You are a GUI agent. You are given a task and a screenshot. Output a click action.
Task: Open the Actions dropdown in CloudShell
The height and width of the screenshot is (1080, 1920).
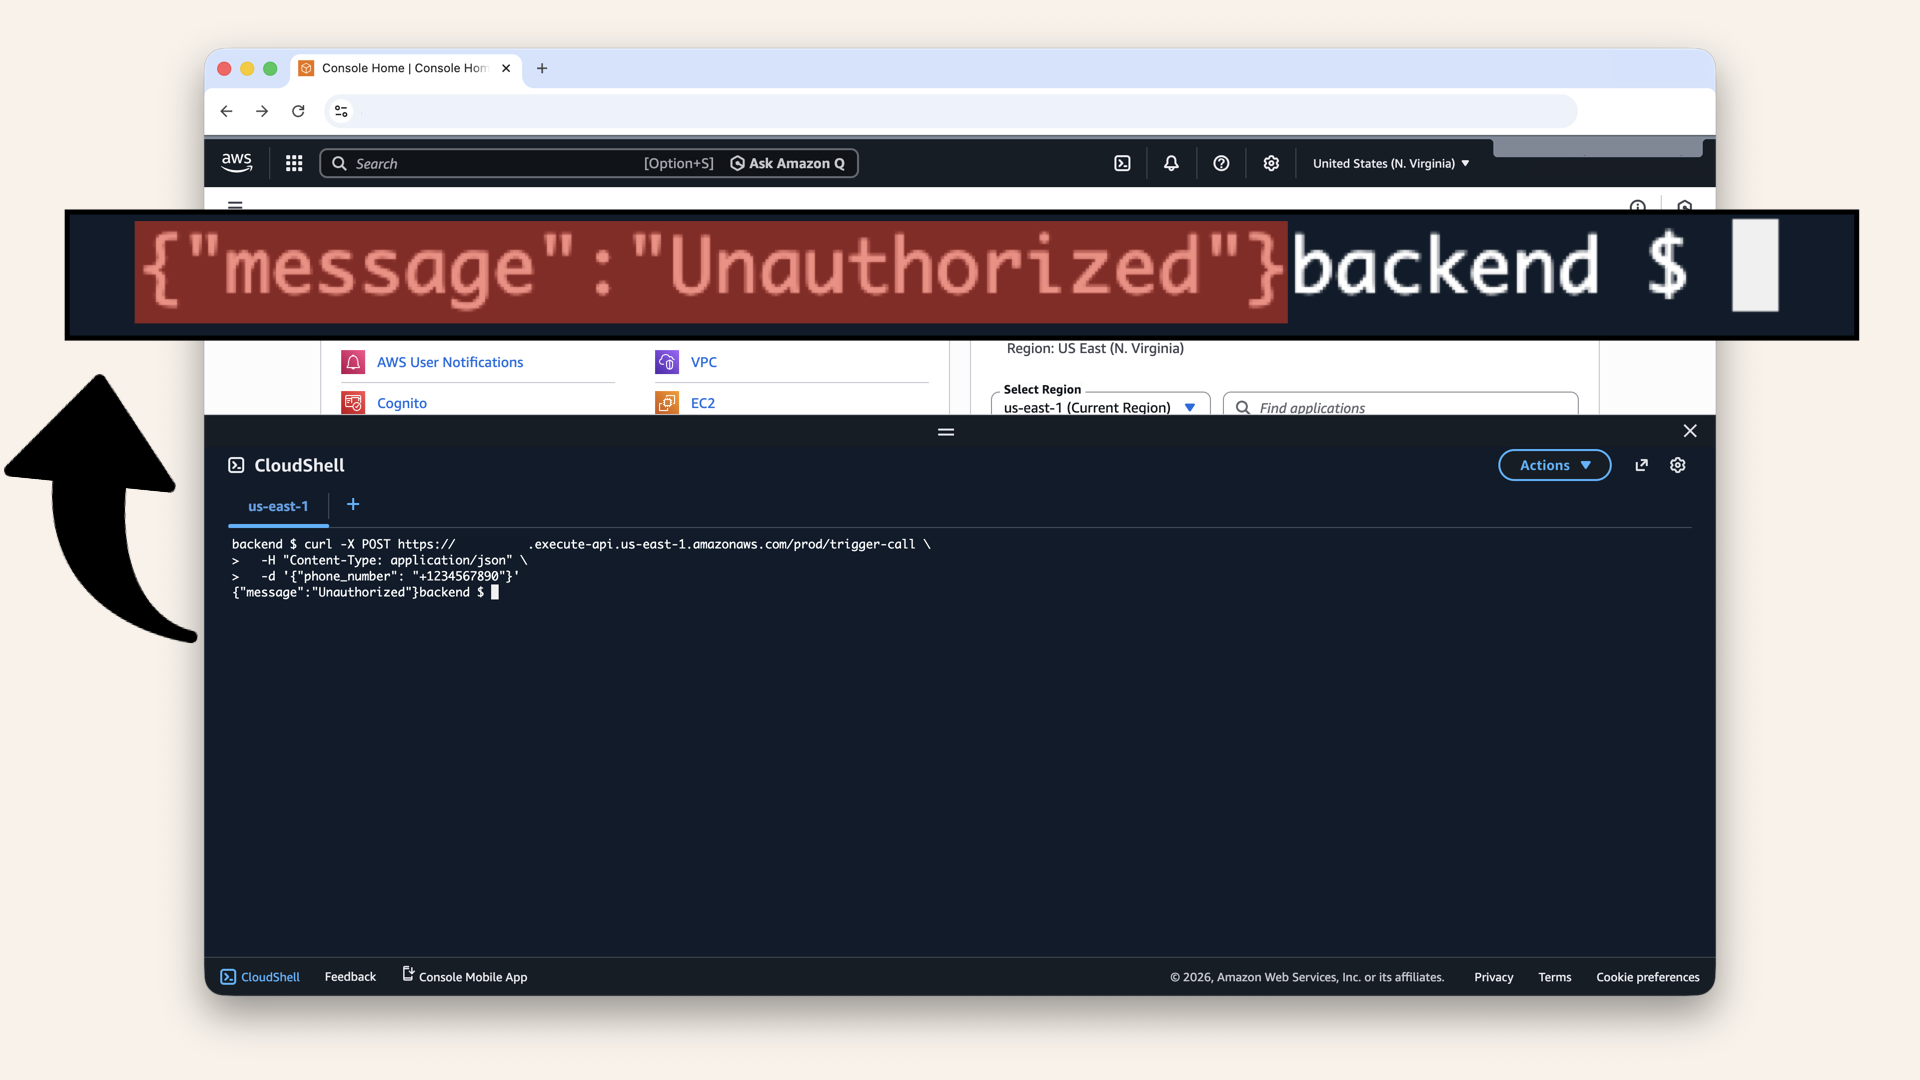pyautogui.click(x=1554, y=465)
